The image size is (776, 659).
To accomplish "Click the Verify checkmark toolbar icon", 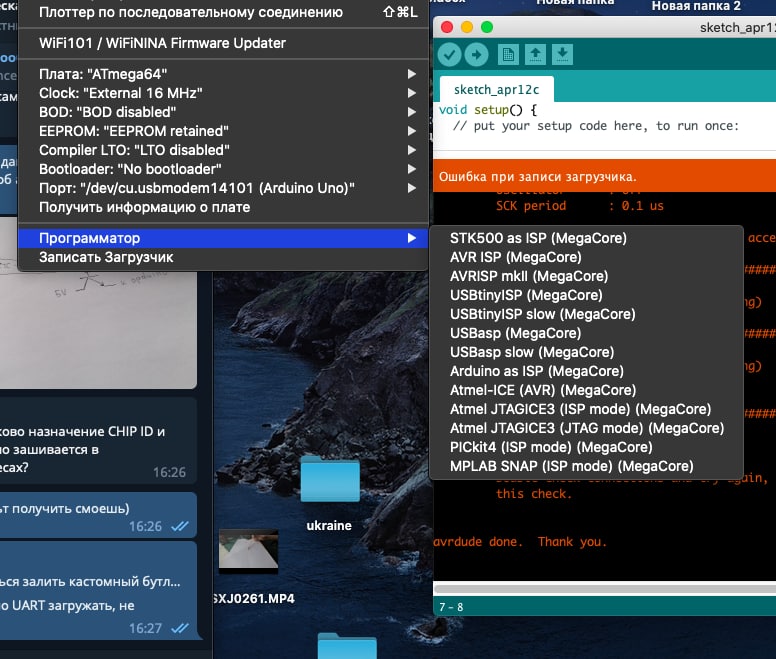I will tap(449, 55).
